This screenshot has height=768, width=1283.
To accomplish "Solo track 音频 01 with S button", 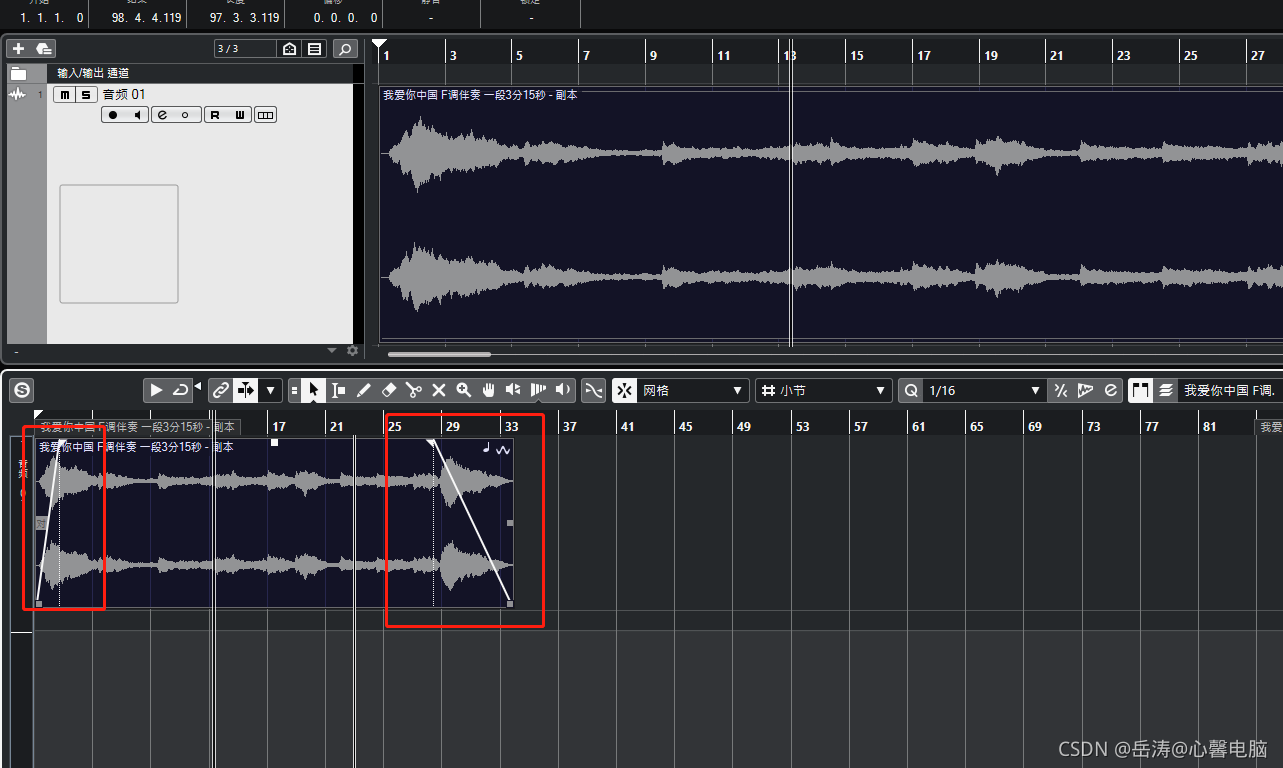I will (86, 95).
